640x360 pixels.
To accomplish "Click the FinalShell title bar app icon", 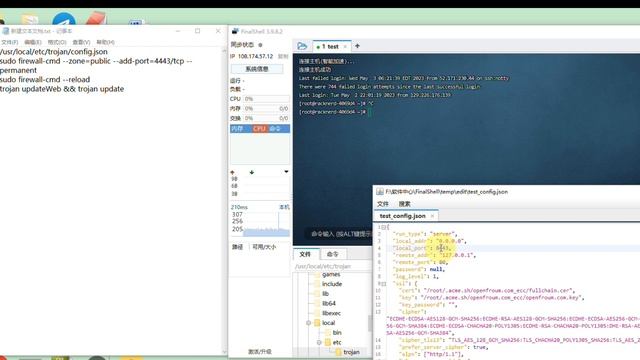I will click(235, 31).
